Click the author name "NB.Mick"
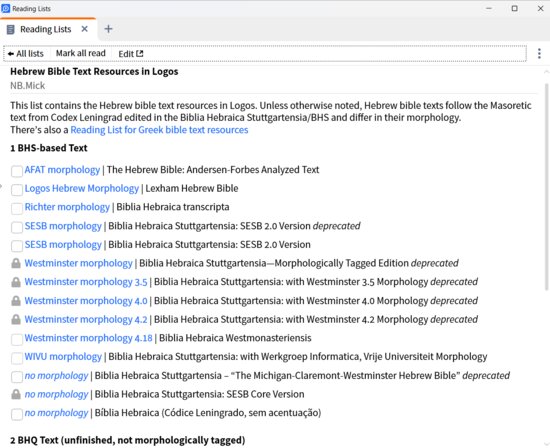This screenshot has width=550, height=448. [27, 86]
